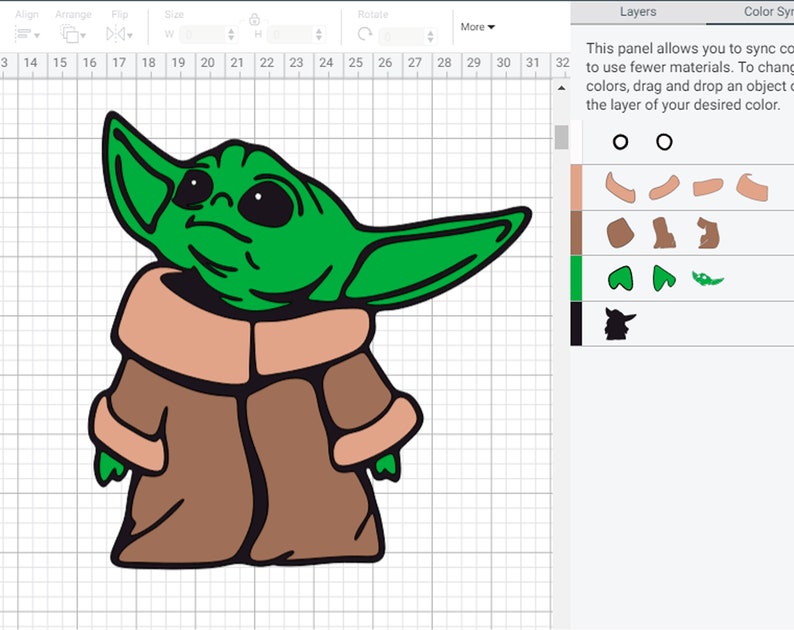Click the Rotate circular arrow icon
This screenshot has width=794, height=630.
coord(365,35)
